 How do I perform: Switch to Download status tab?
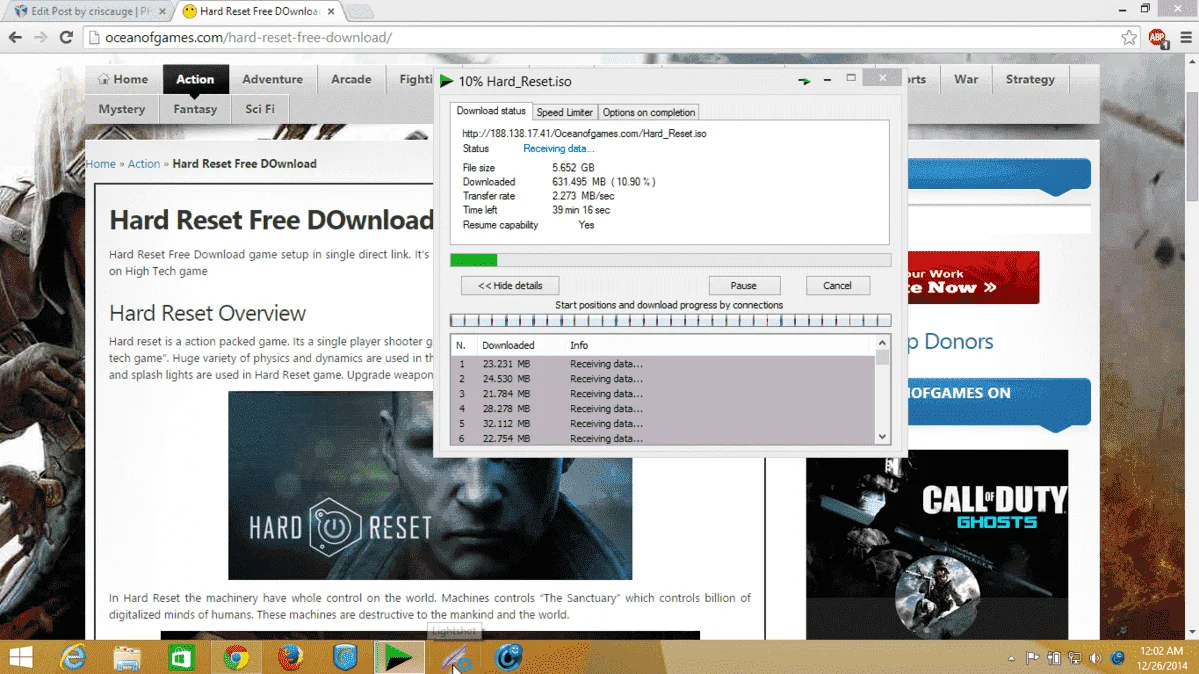point(491,111)
